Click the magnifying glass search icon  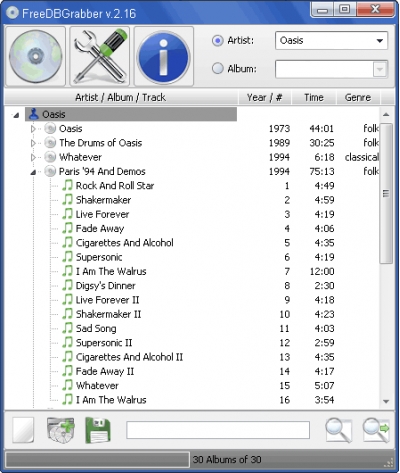point(338,430)
